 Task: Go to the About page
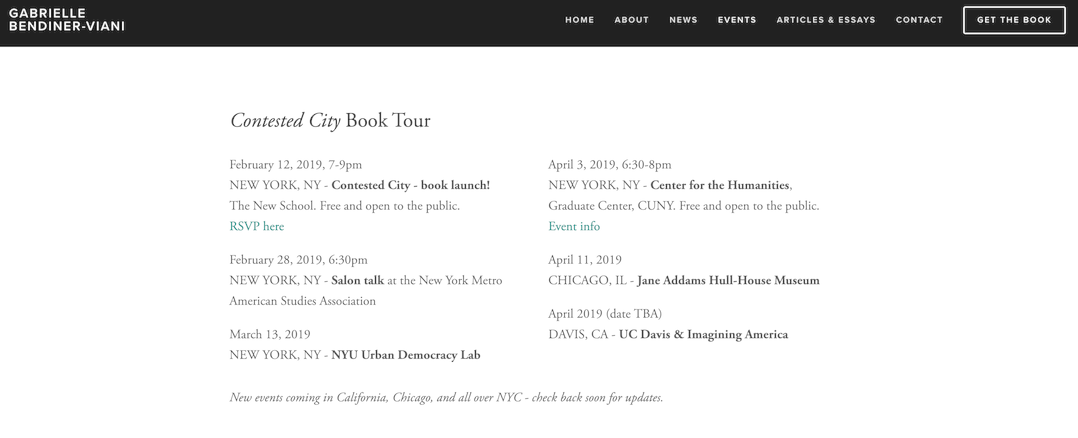coord(631,20)
